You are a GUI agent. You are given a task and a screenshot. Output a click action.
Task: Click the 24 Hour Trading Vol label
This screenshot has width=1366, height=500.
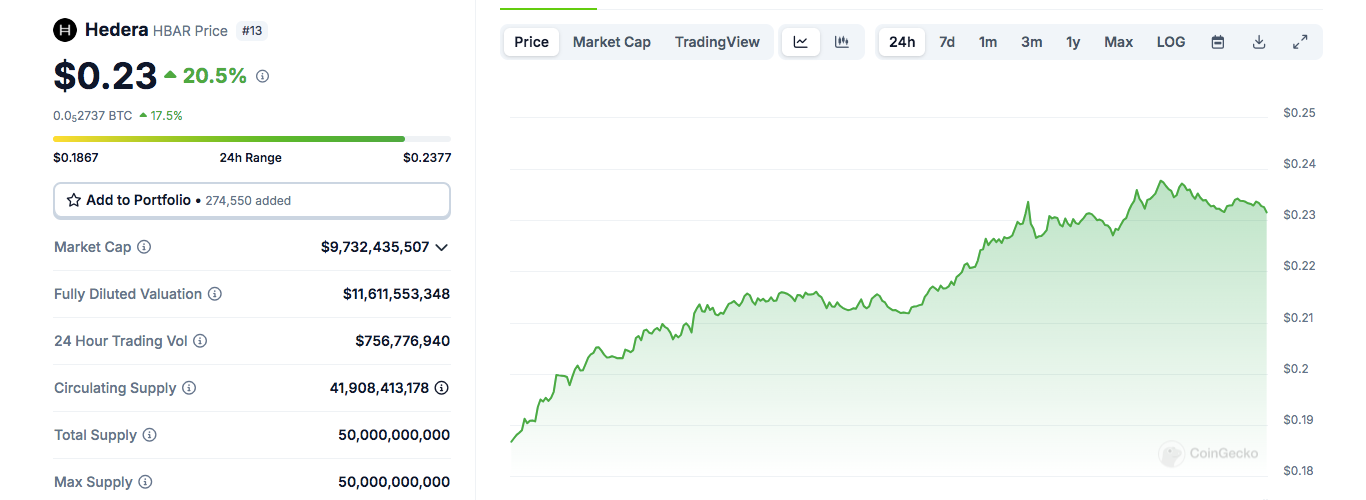coord(121,341)
